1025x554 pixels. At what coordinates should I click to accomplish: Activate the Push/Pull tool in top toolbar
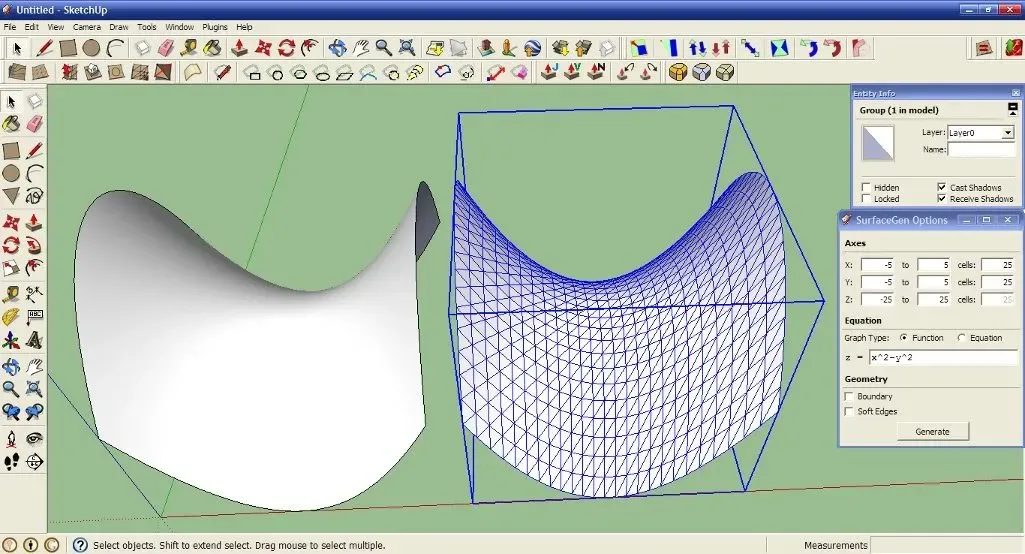(239, 48)
